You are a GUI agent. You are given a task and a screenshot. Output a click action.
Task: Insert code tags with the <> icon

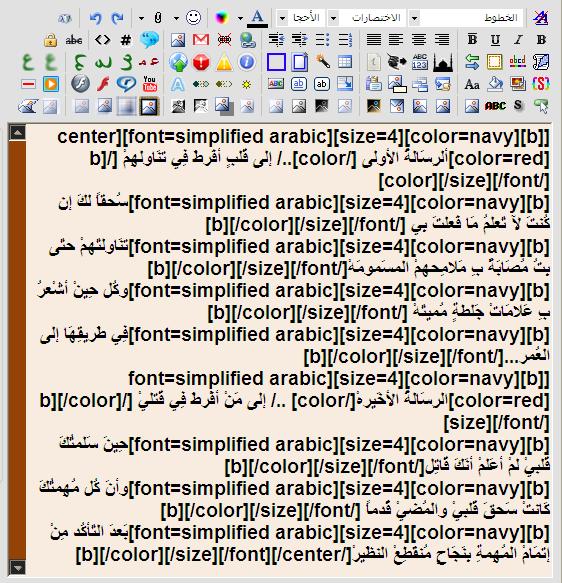103,40
